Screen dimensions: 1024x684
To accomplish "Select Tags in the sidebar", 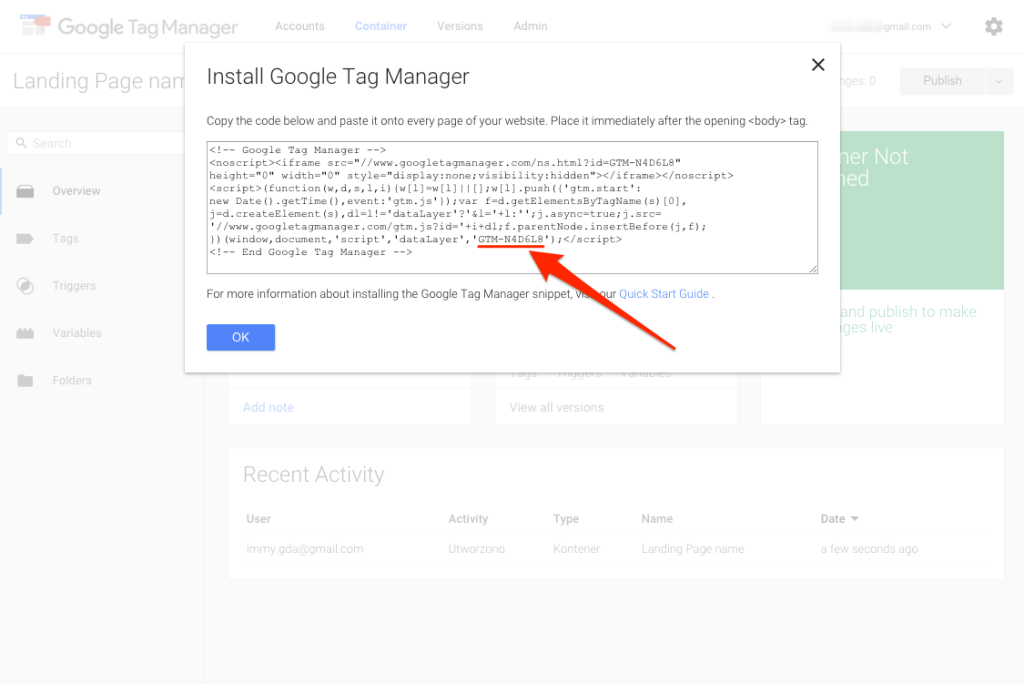I will tap(65, 238).
